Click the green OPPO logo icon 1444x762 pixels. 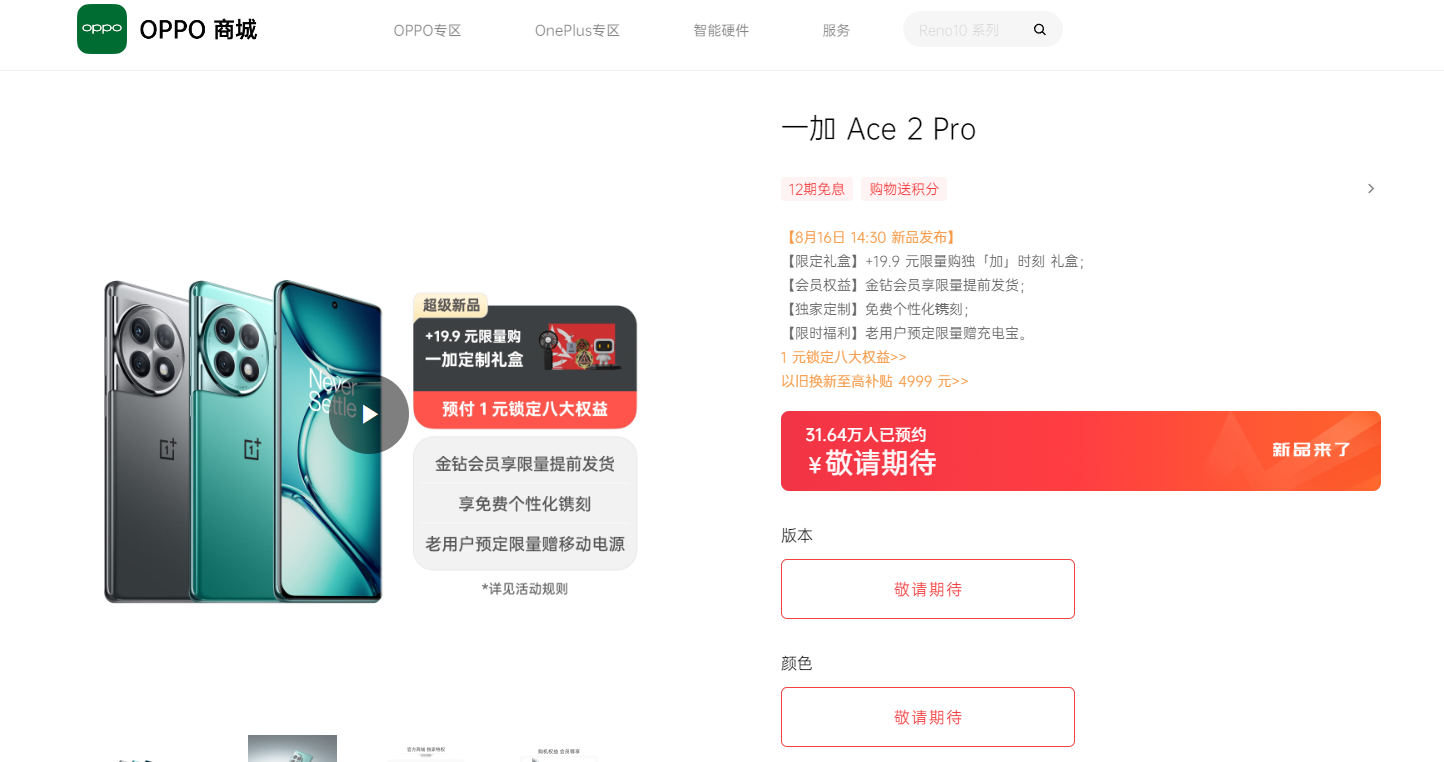[x=102, y=29]
